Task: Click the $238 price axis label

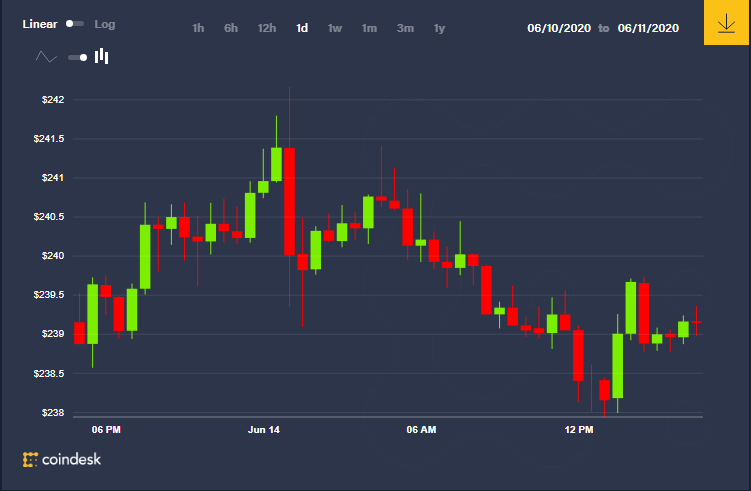Action: [x=53, y=412]
